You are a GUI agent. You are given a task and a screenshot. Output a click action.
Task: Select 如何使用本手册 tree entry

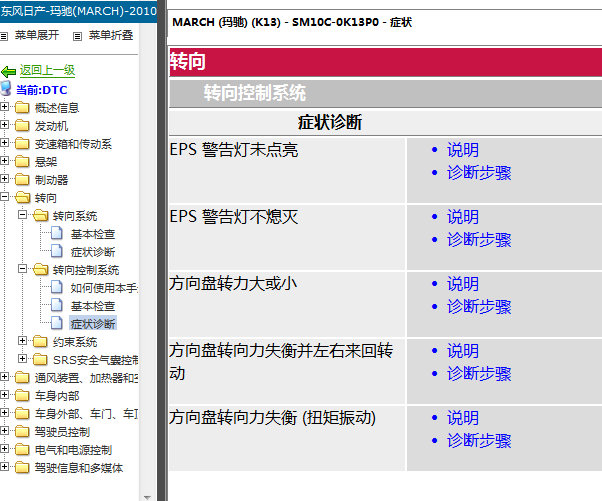(x=104, y=288)
